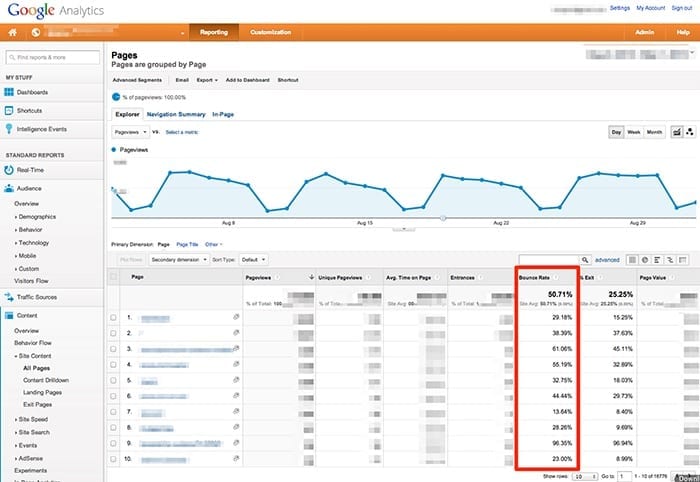Check the row 3 checkbox

tap(113, 349)
